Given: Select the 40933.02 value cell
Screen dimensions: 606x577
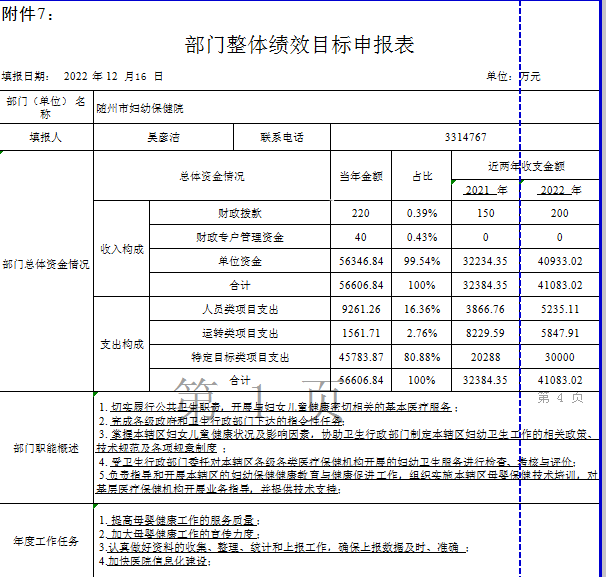Looking at the screenshot, I should (x=560, y=261).
